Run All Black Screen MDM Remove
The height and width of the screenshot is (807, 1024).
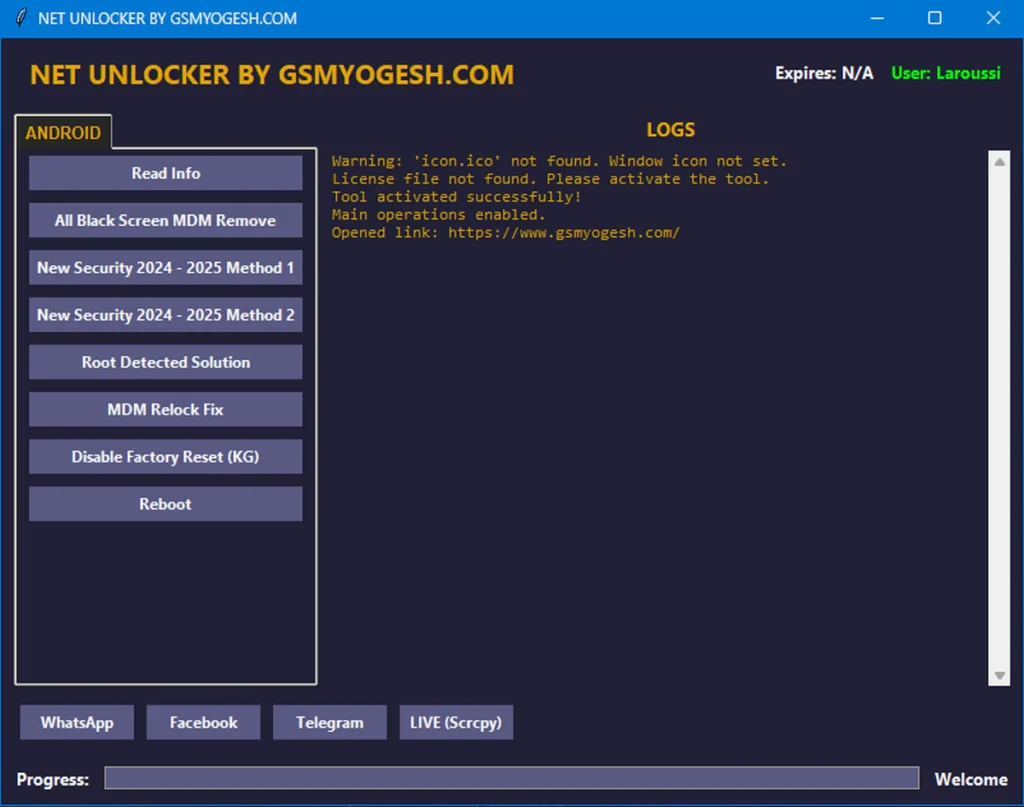click(165, 220)
